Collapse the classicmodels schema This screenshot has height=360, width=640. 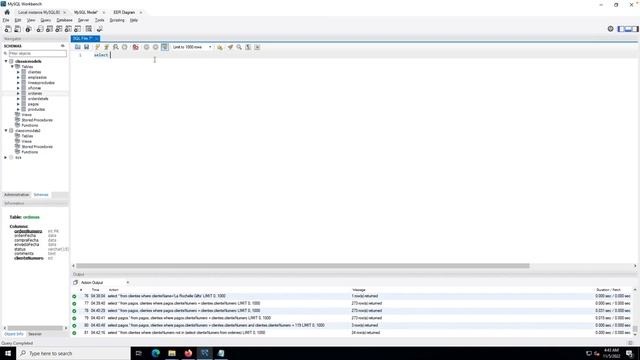6,61
